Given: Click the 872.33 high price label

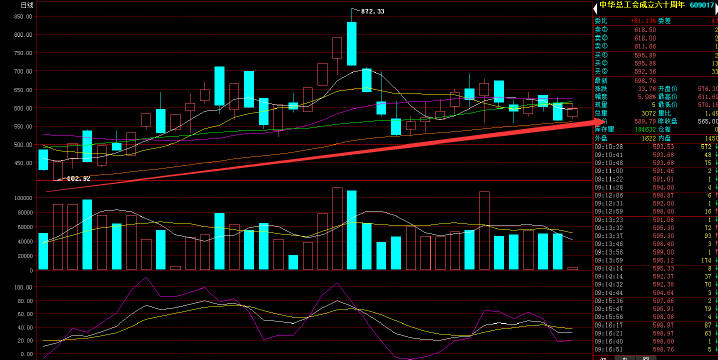Looking at the screenshot, I should [372, 11].
